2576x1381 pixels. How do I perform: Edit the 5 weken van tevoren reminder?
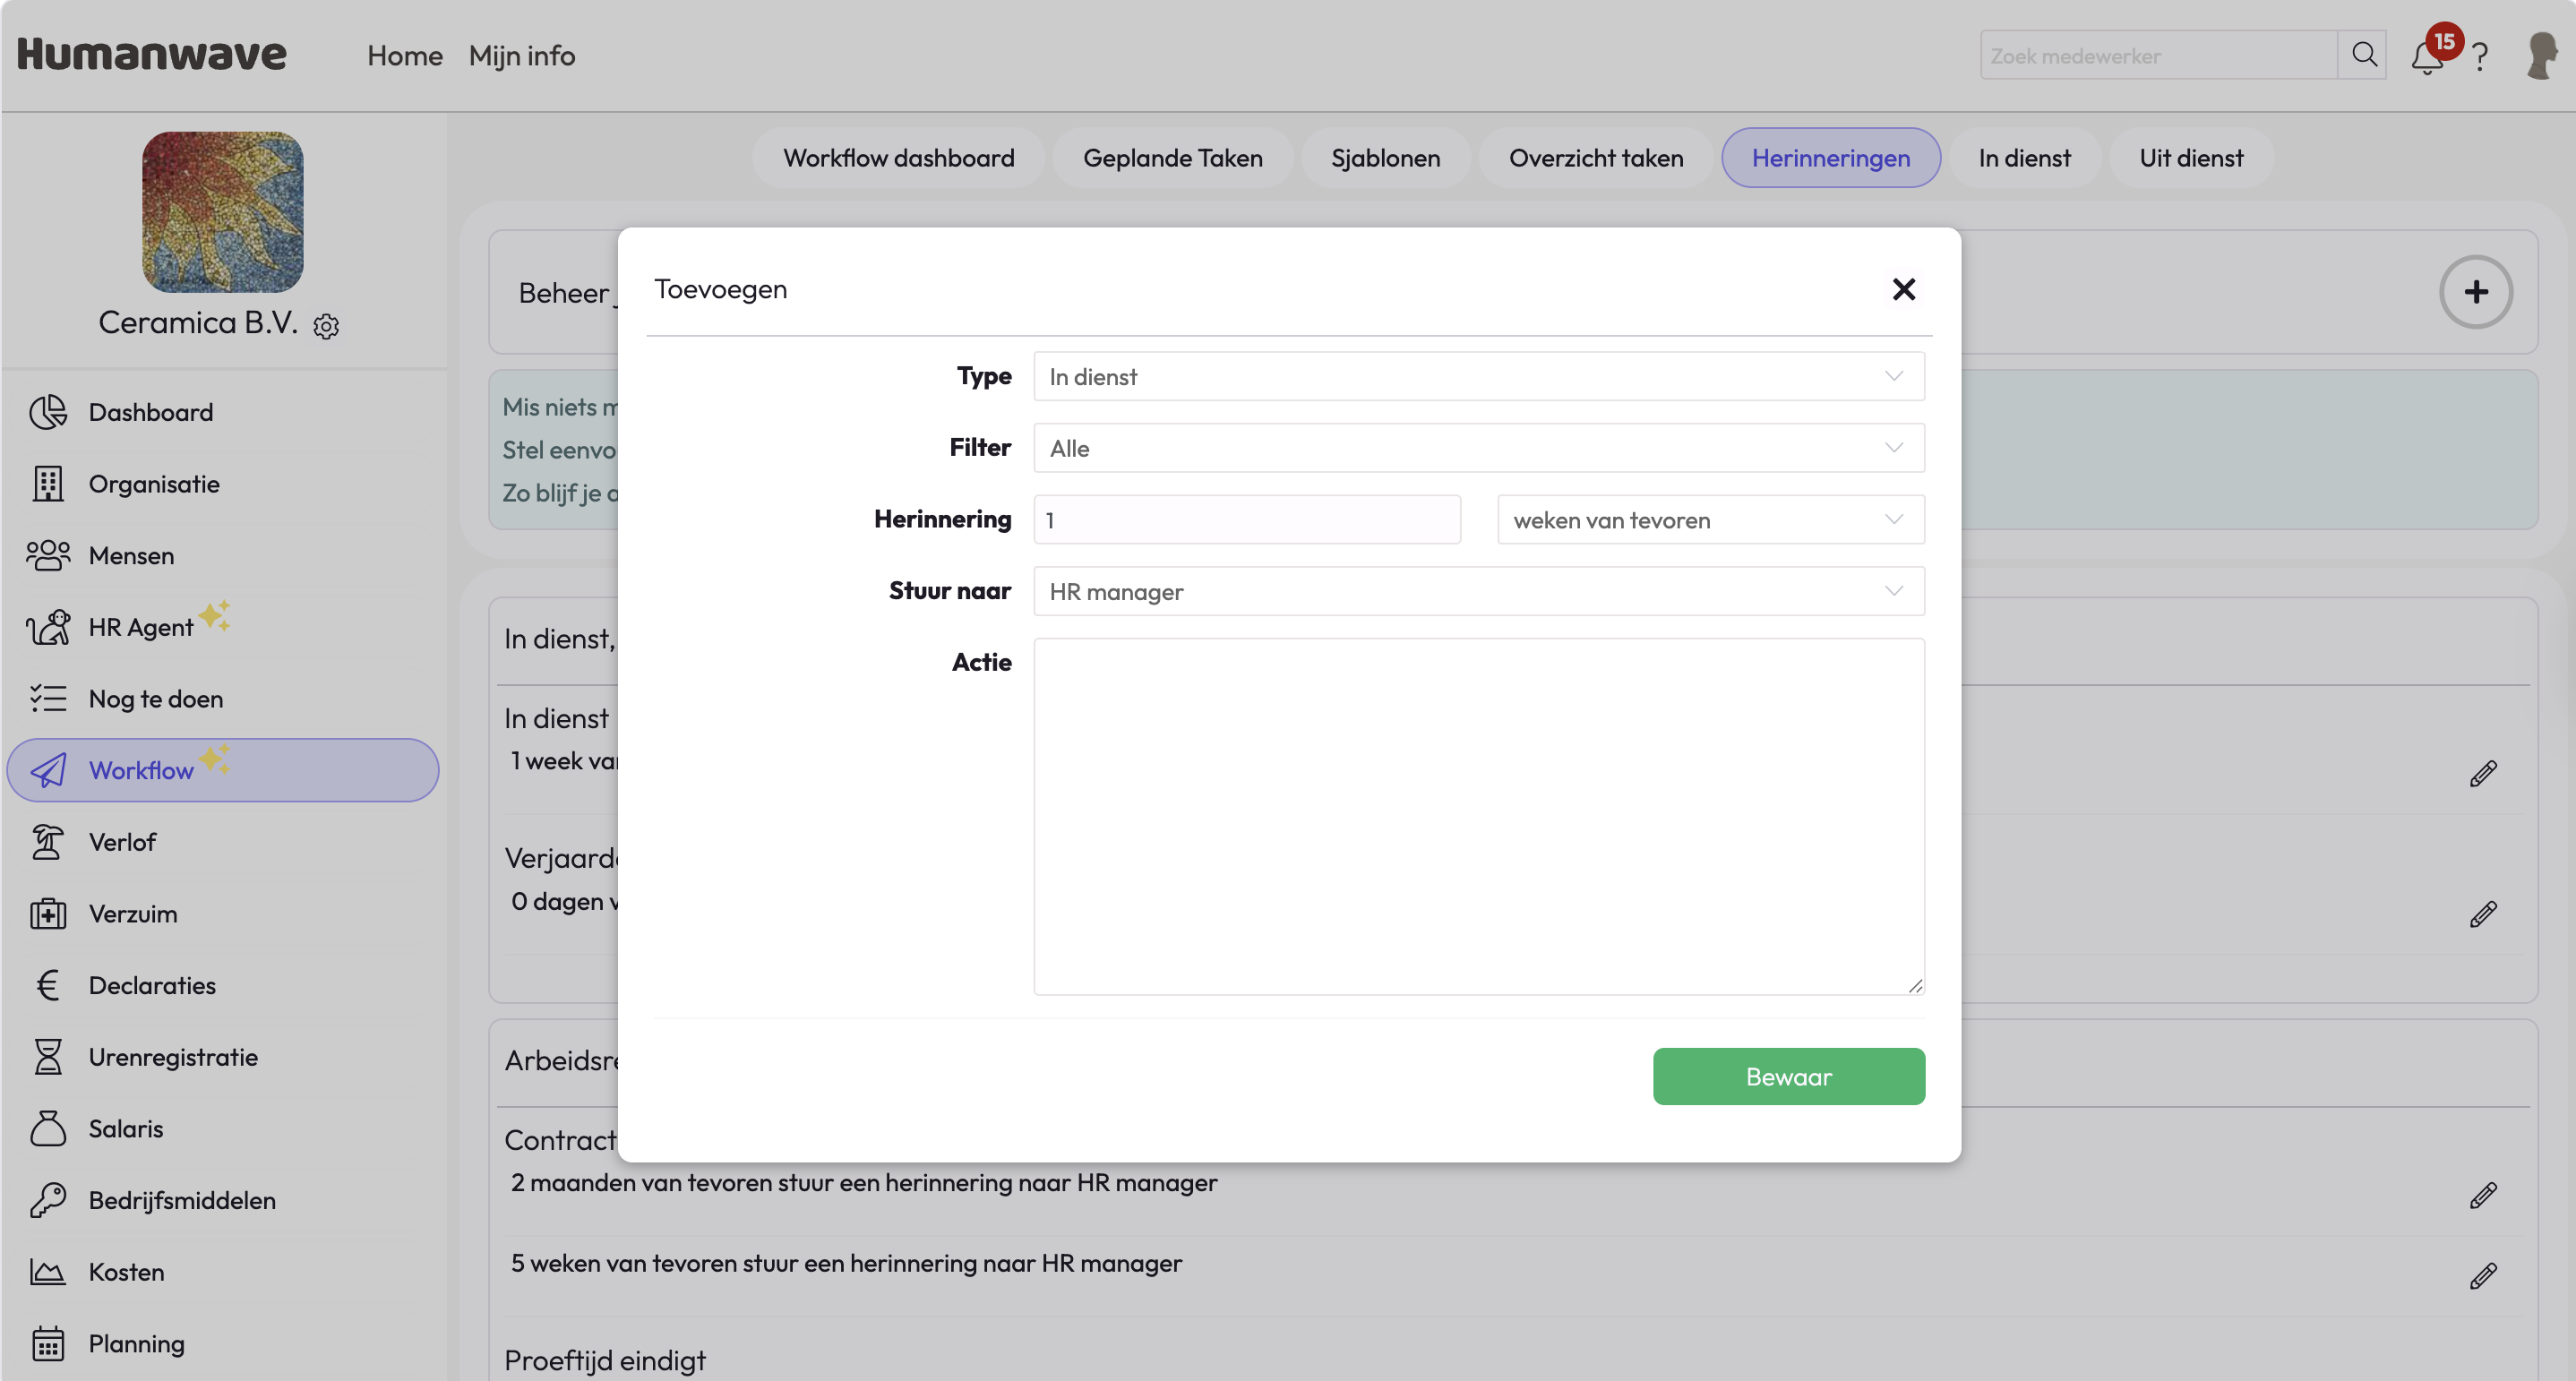point(2482,1276)
